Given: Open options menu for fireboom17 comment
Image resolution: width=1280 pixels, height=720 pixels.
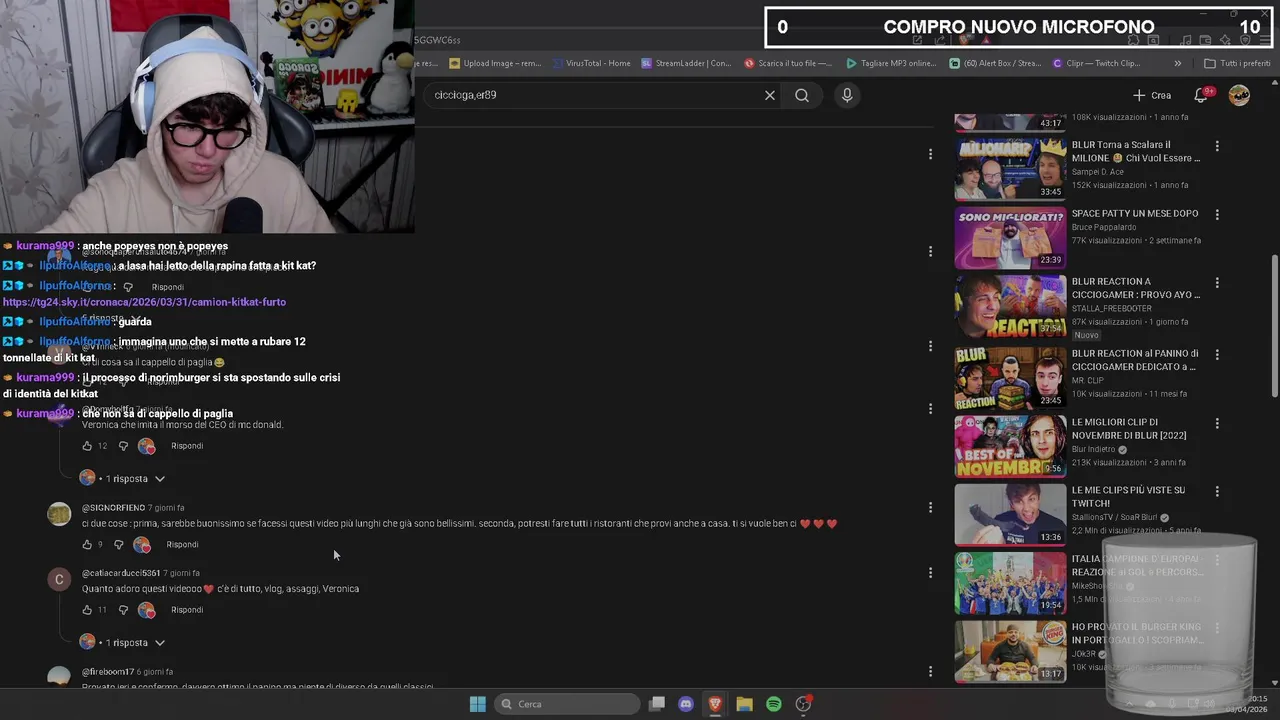Looking at the screenshot, I should (x=930, y=672).
